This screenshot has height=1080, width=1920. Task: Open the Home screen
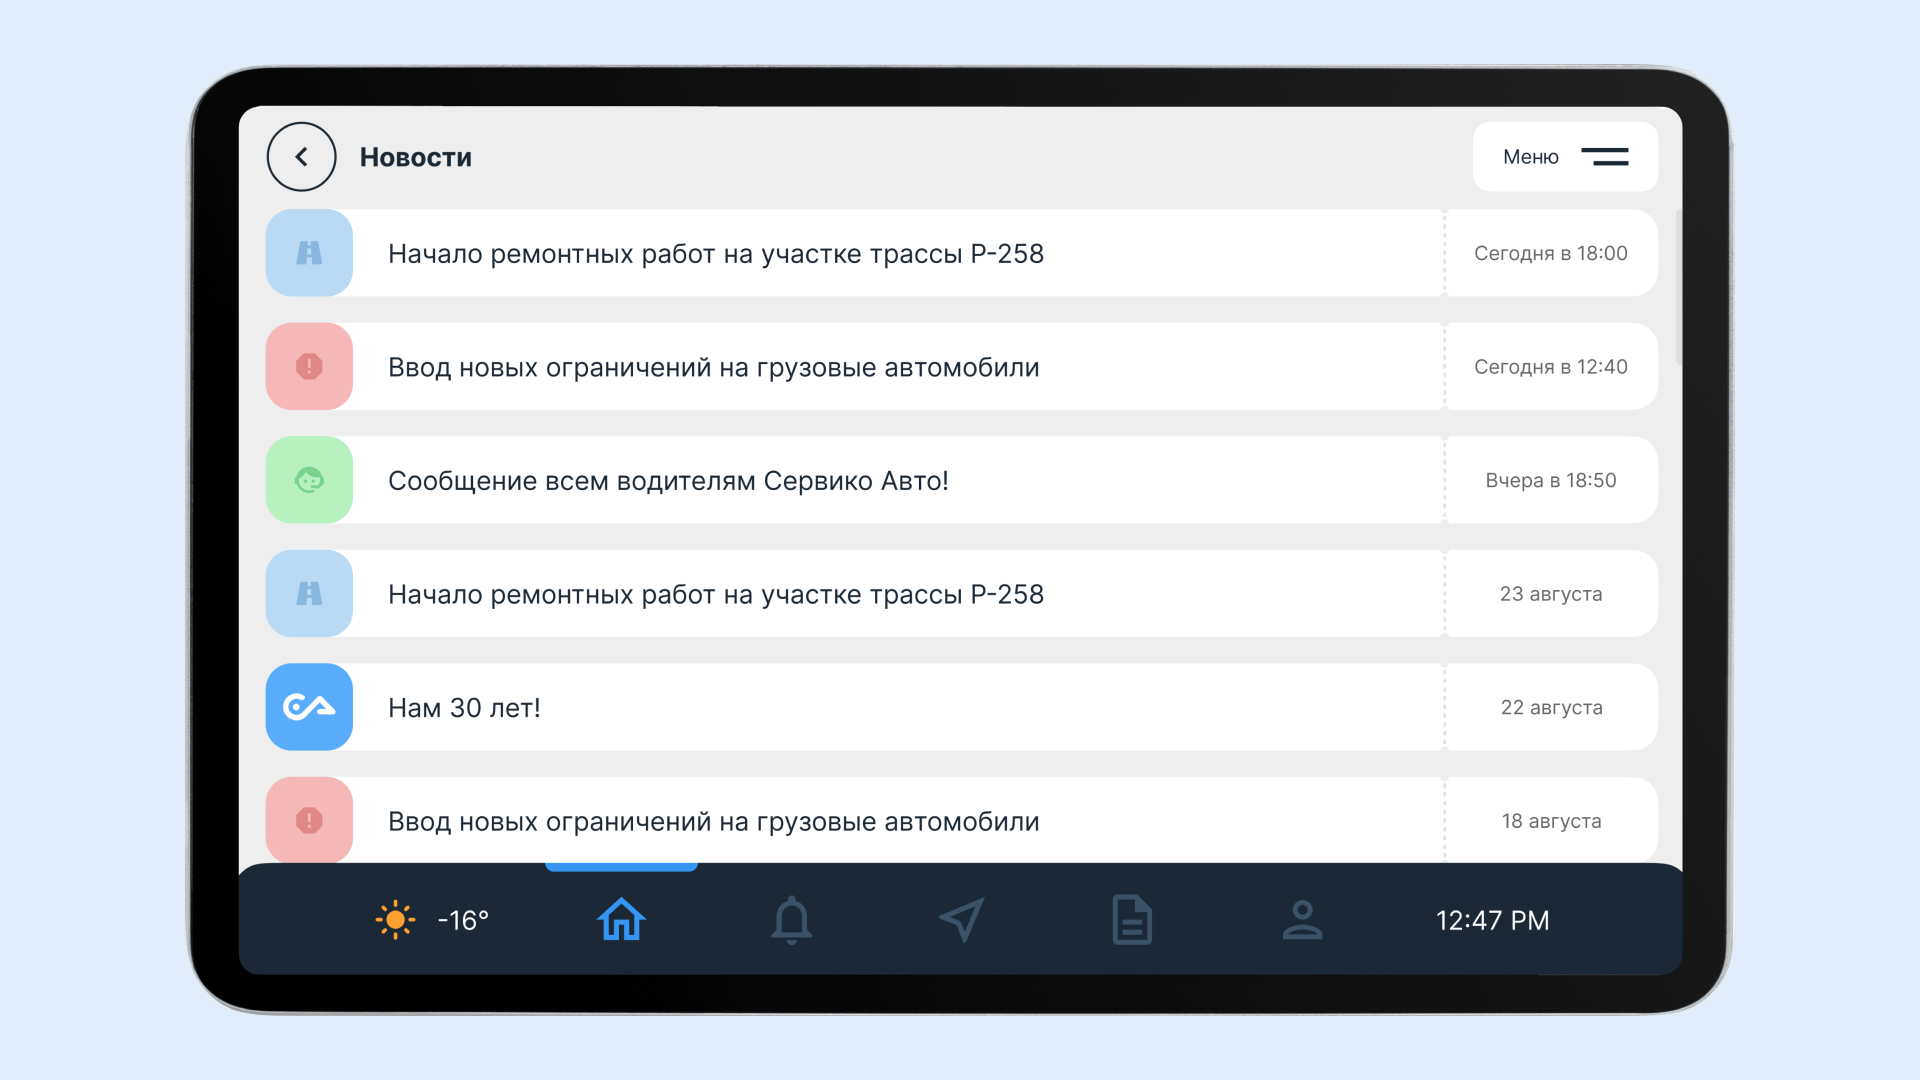pyautogui.click(x=621, y=919)
